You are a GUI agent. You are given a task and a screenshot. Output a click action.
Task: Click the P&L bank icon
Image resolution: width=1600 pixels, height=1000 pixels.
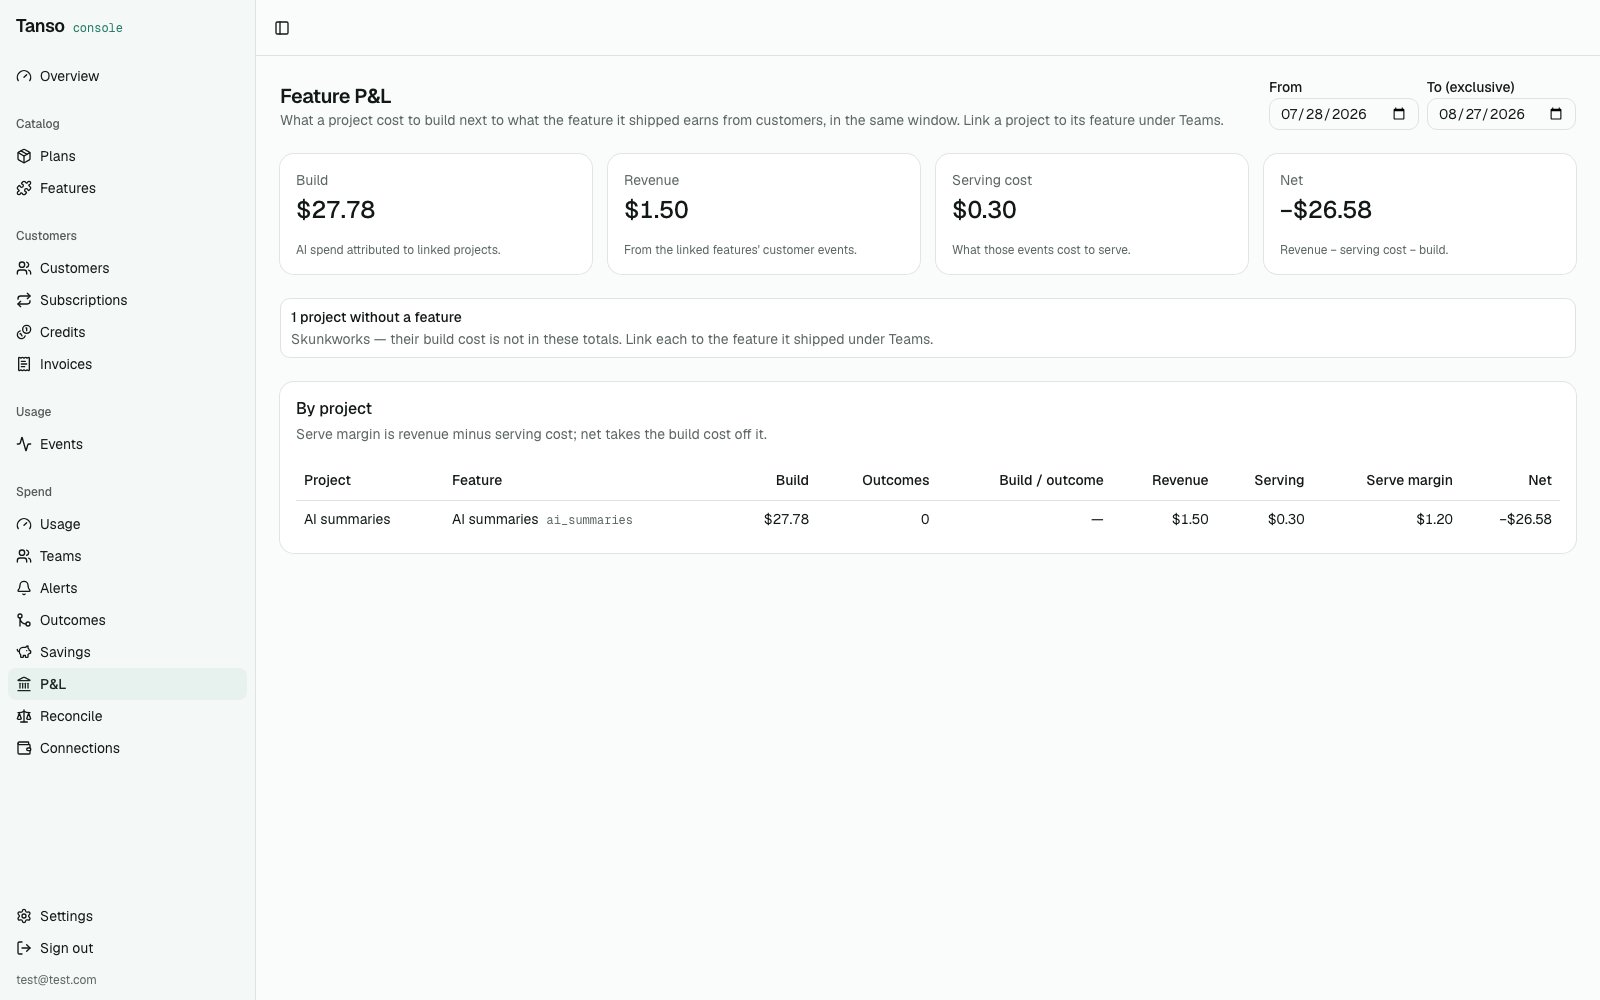point(24,684)
